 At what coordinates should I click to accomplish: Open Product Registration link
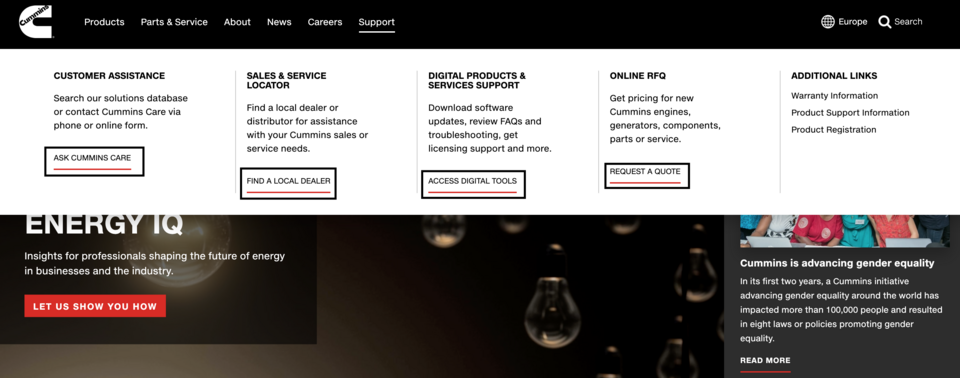coord(834,130)
